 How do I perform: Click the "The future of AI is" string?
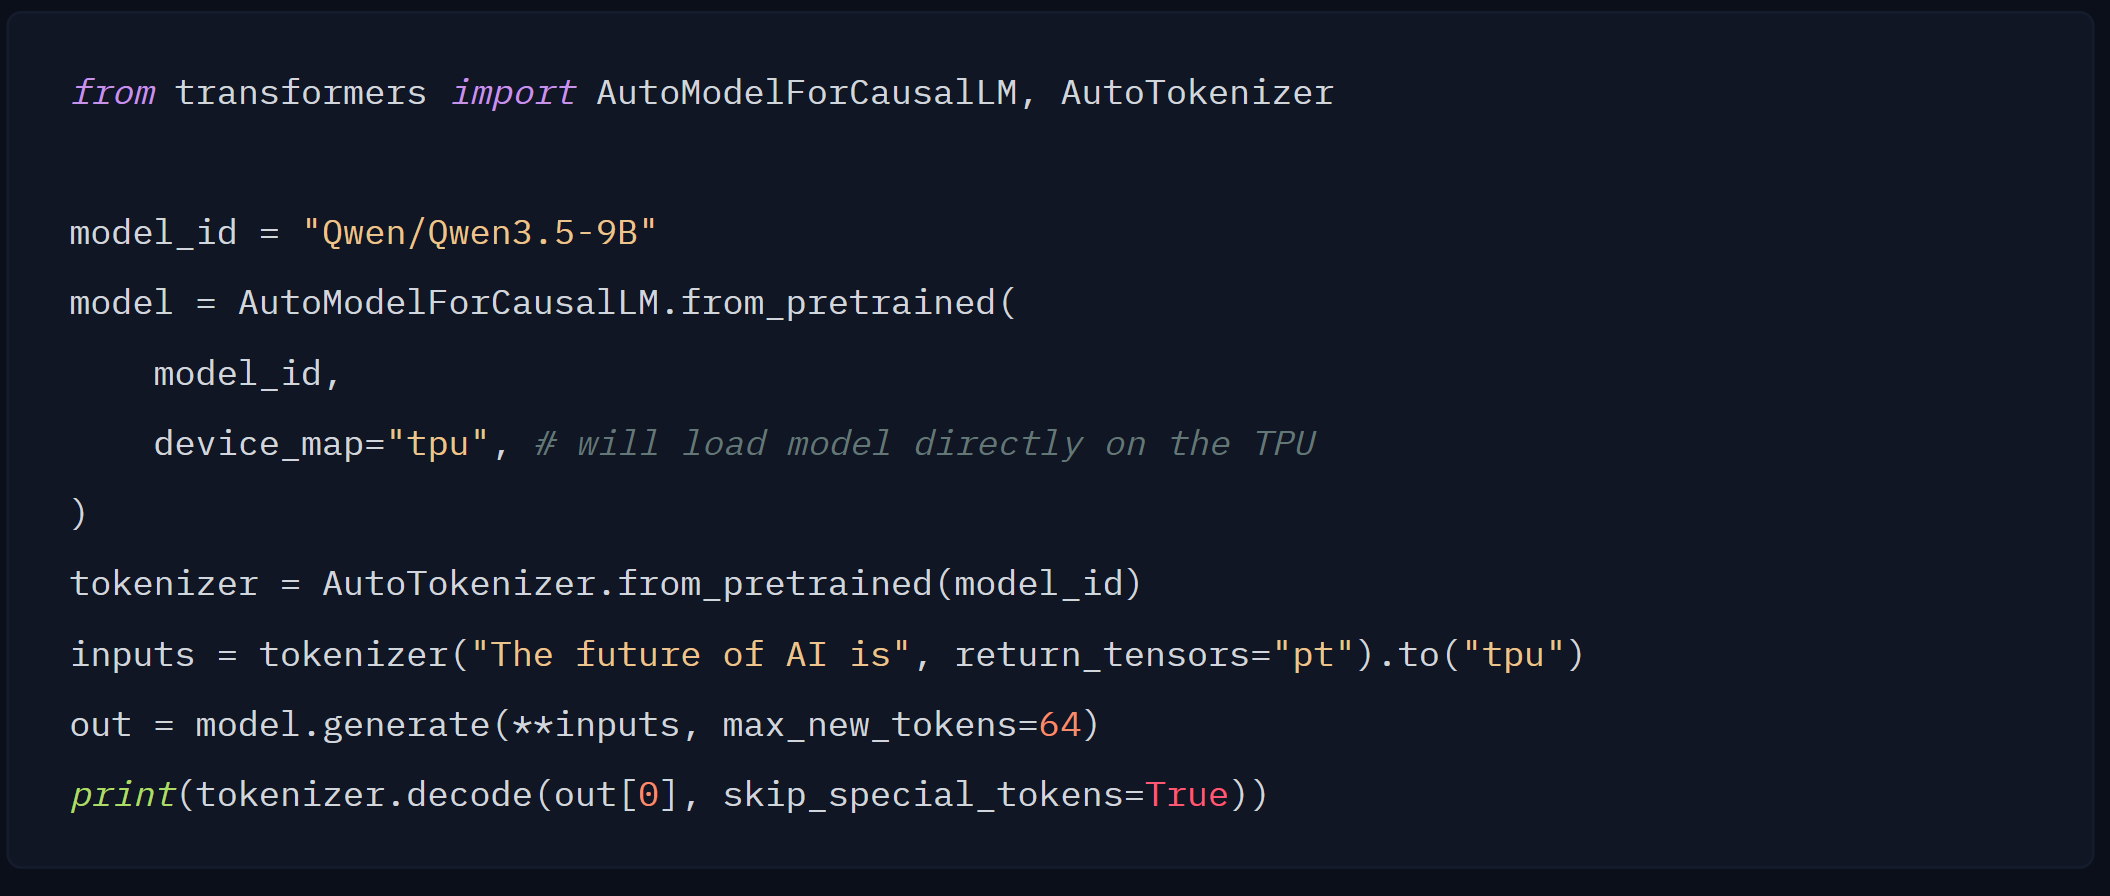click(x=690, y=655)
